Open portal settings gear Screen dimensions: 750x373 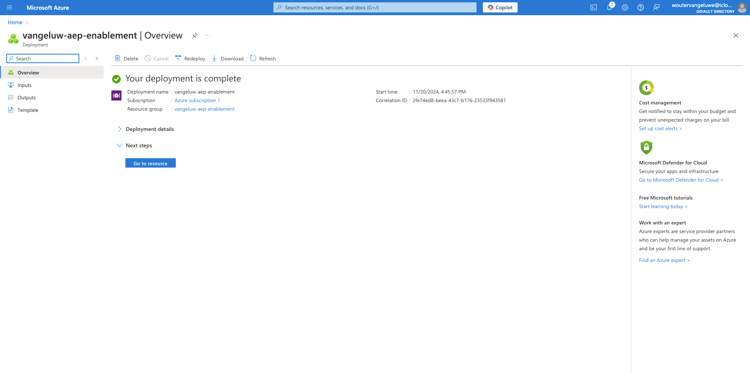point(625,7)
